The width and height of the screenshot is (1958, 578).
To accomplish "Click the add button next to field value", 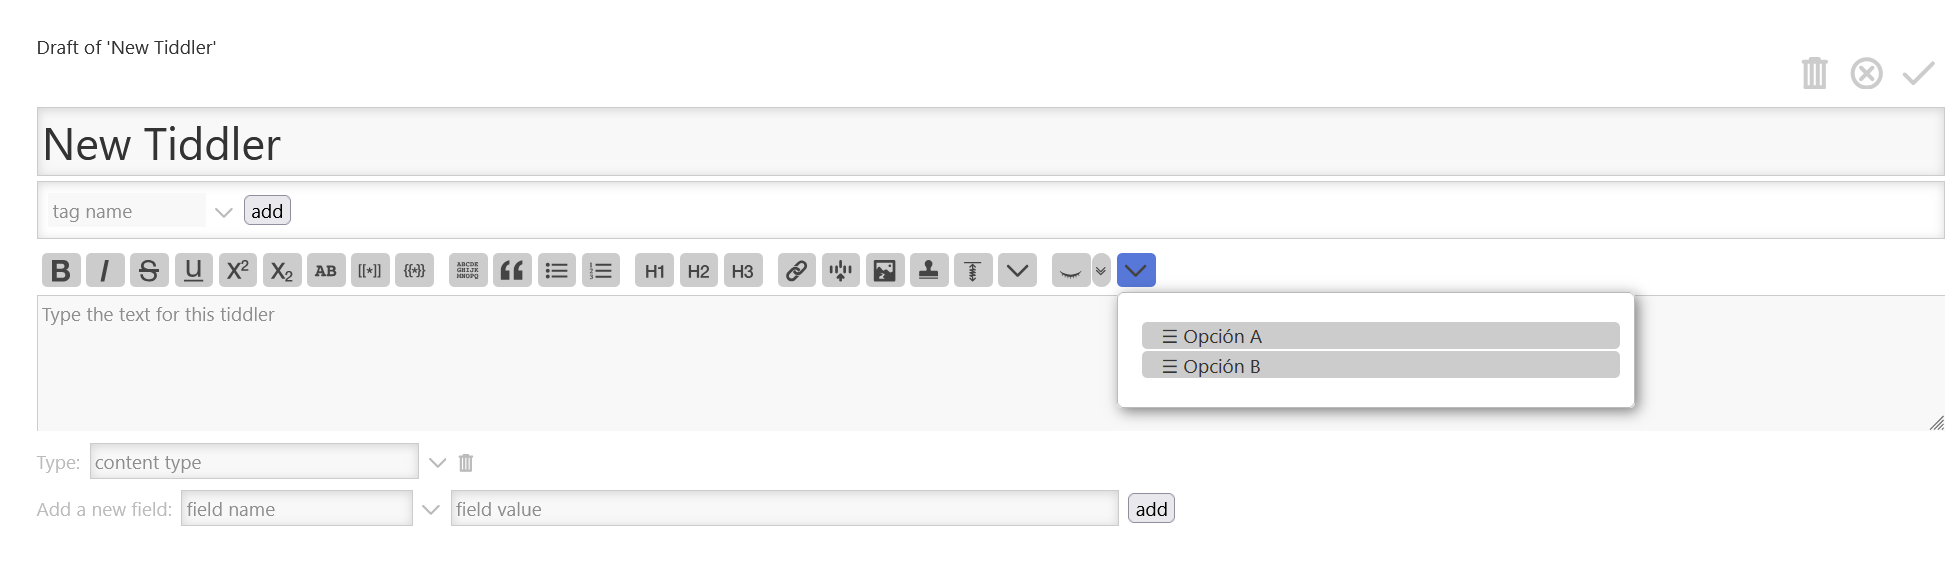I will [1151, 509].
